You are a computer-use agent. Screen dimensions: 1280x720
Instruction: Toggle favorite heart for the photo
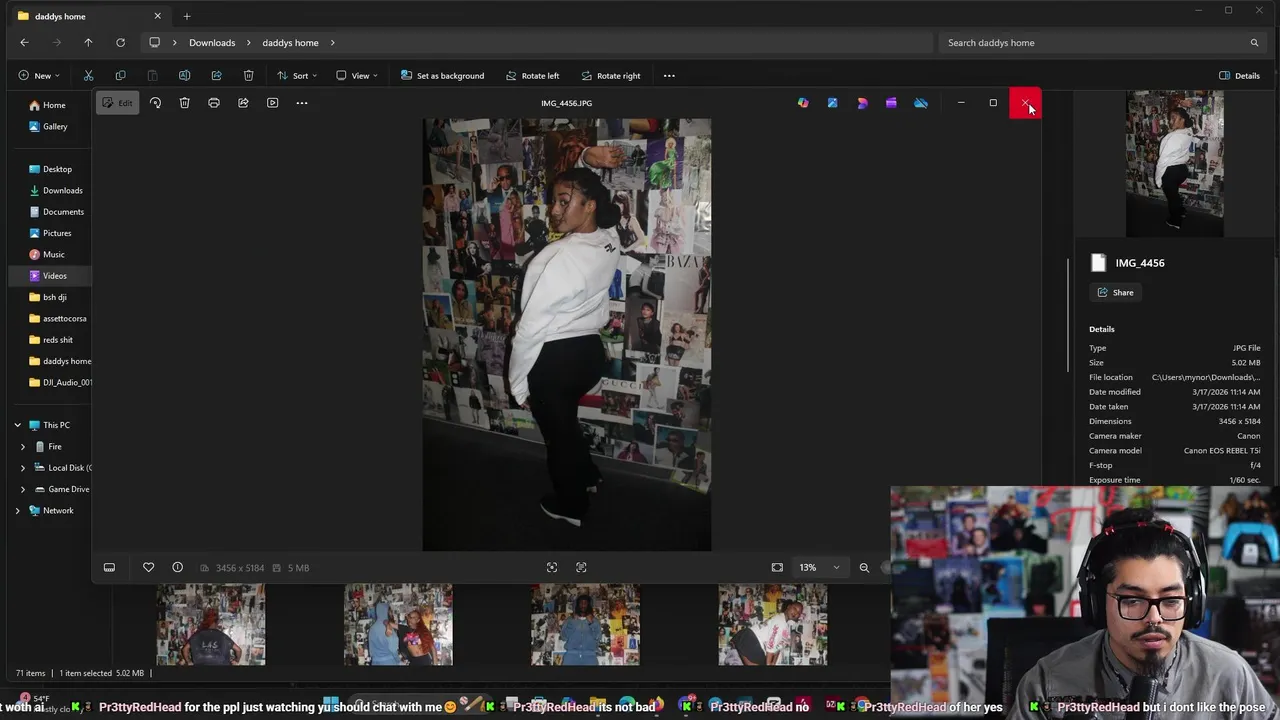tap(148, 568)
